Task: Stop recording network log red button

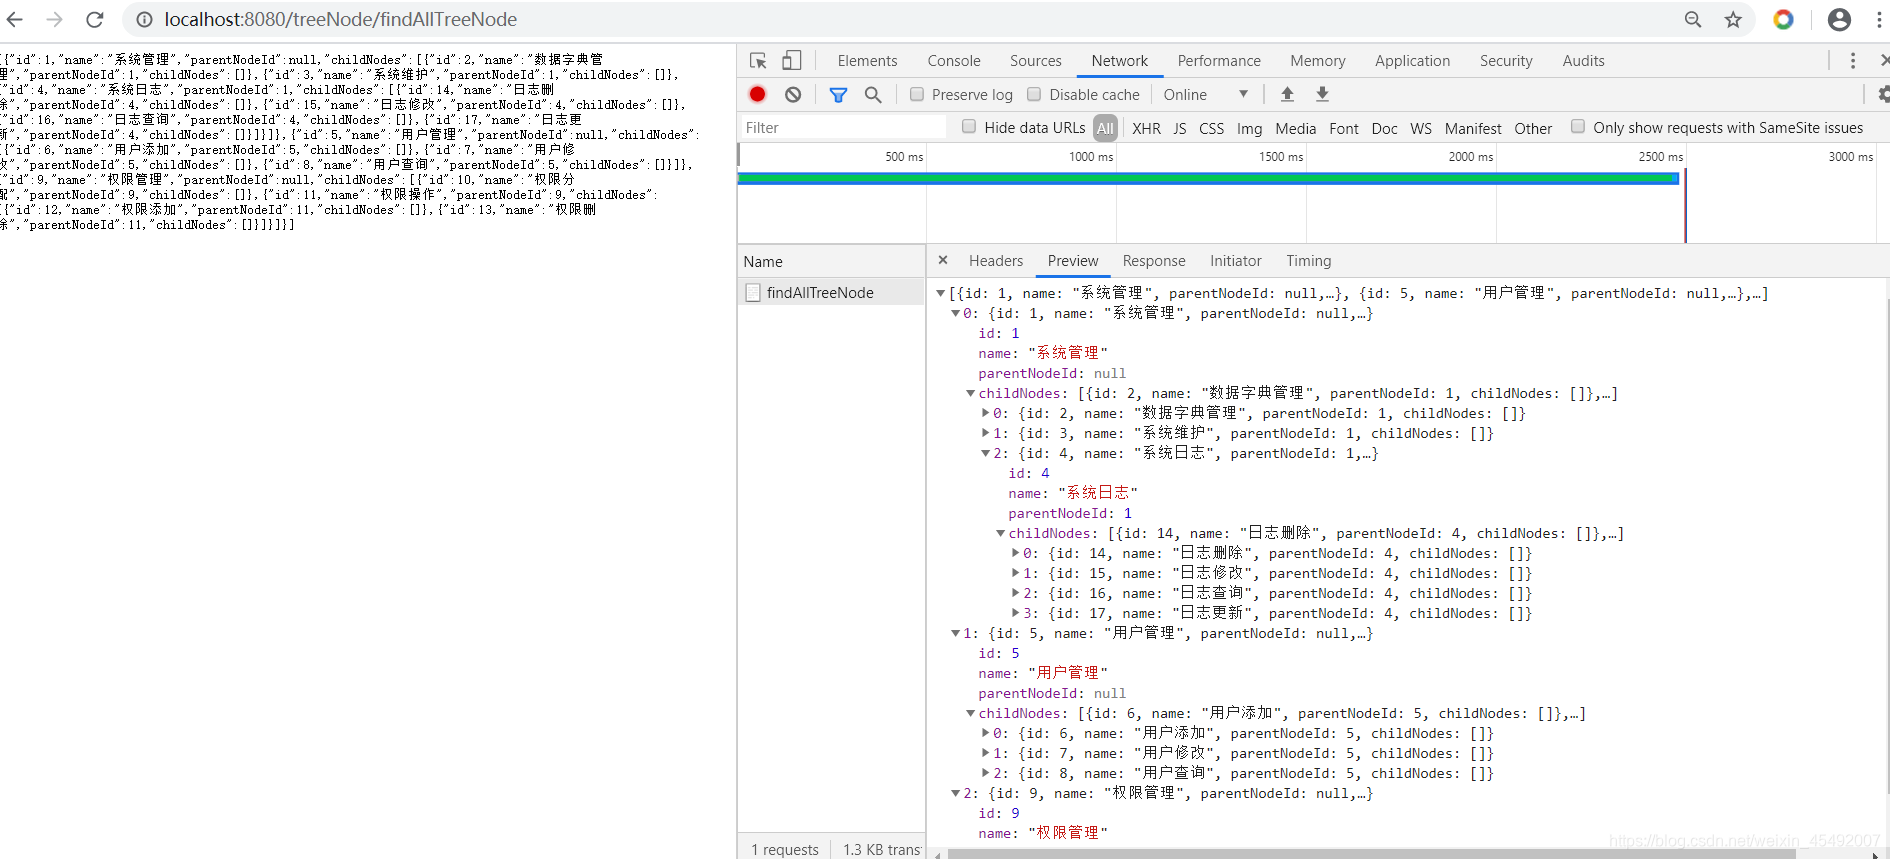Action: [x=757, y=94]
